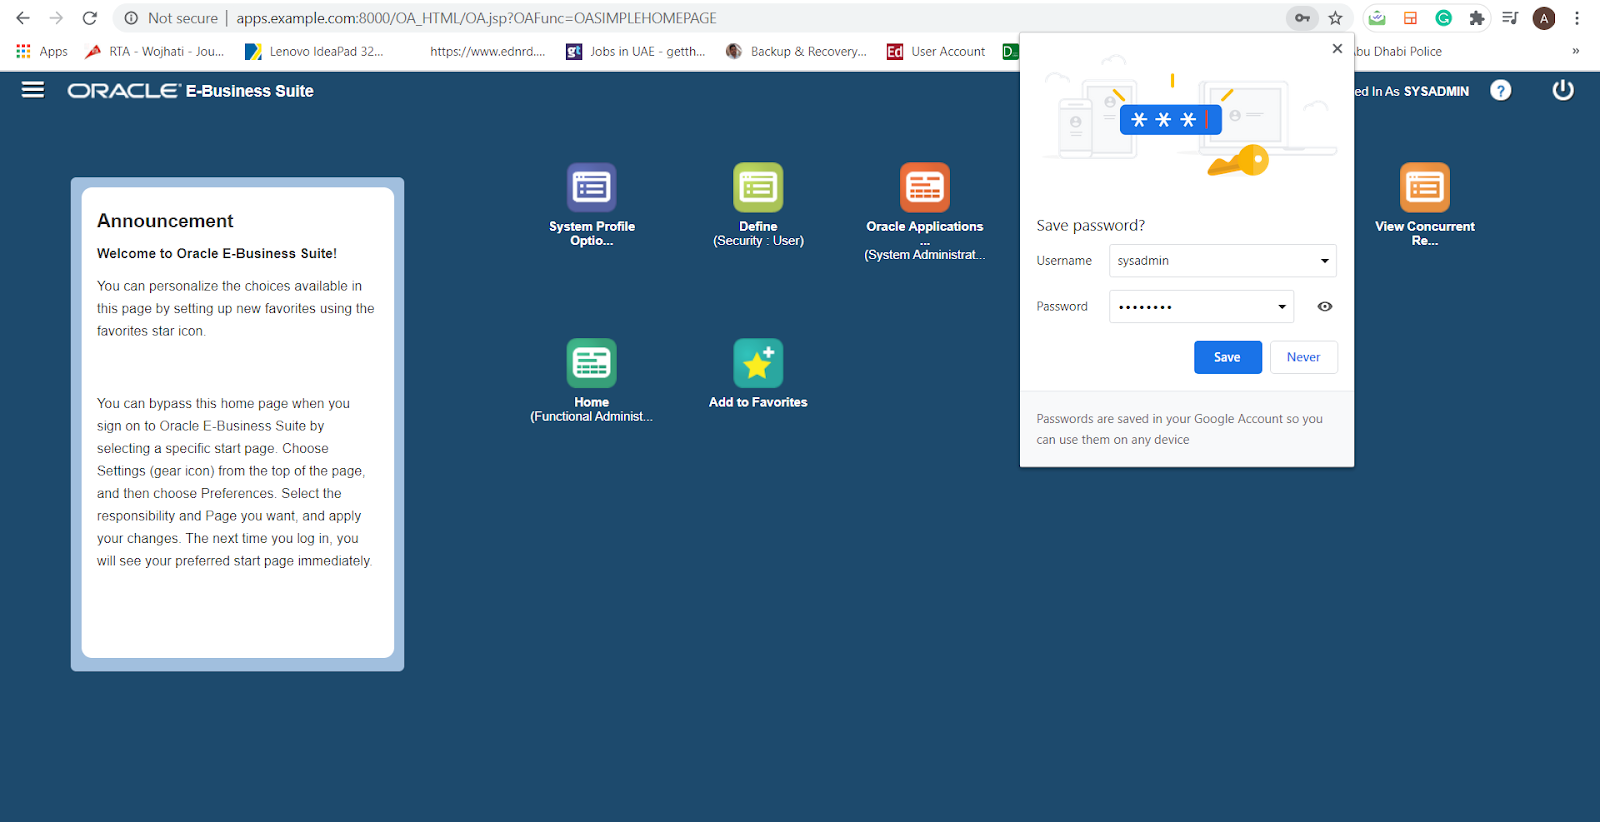Click Welcome to Oracle E-Business Suite text
This screenshot has width=1600, height=822.
217,254
